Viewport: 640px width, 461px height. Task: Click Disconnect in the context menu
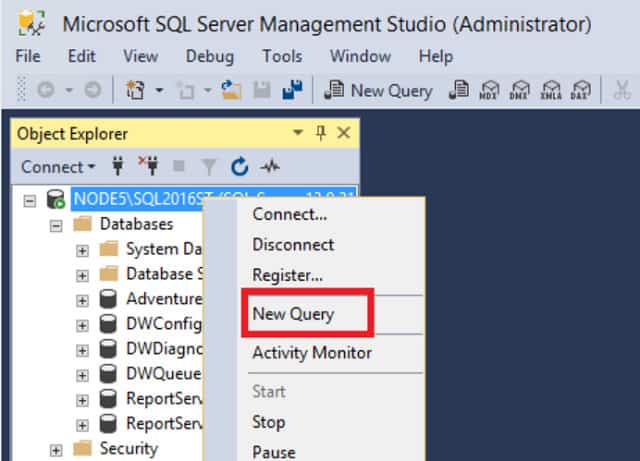click(293, 245)
